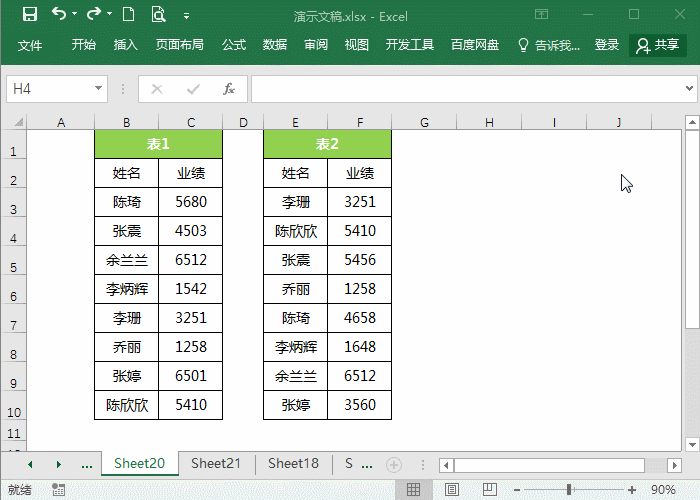Switch to Sheet20 tab
Viewport: 700px width, 500px height.
(x=139, y=463)
